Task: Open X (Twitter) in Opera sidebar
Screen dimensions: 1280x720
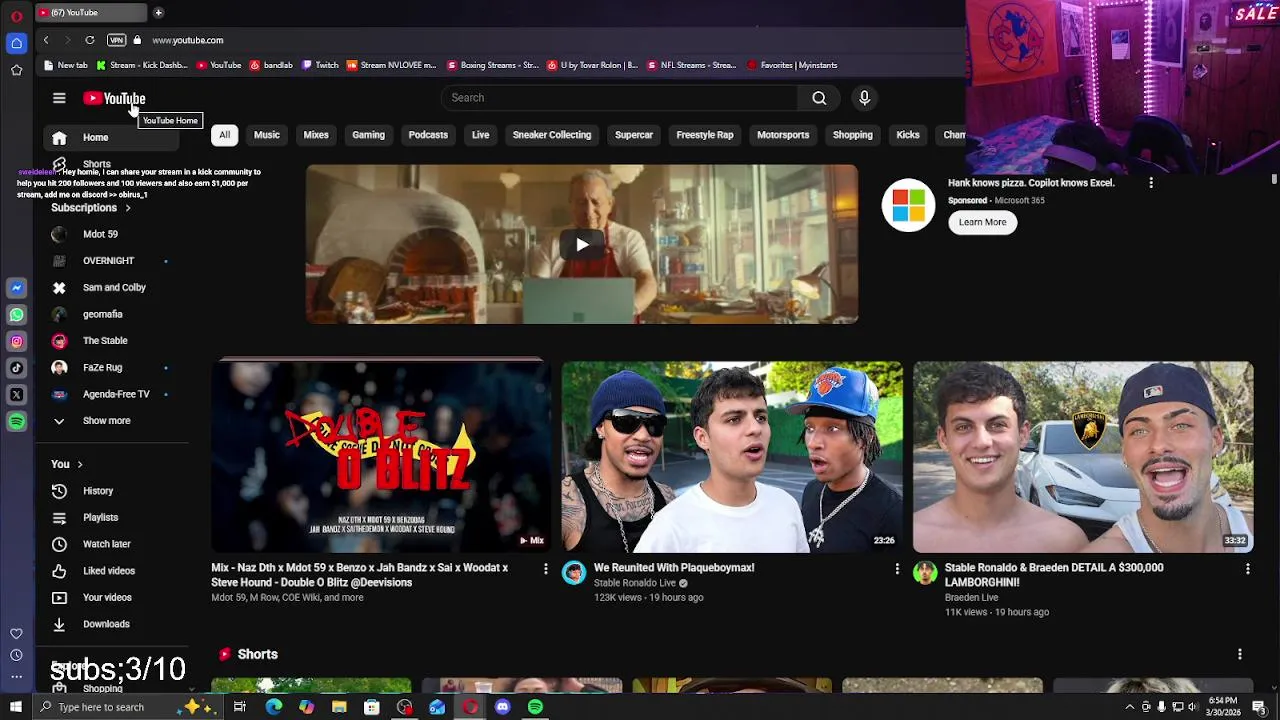Action: tap(16, 395)
